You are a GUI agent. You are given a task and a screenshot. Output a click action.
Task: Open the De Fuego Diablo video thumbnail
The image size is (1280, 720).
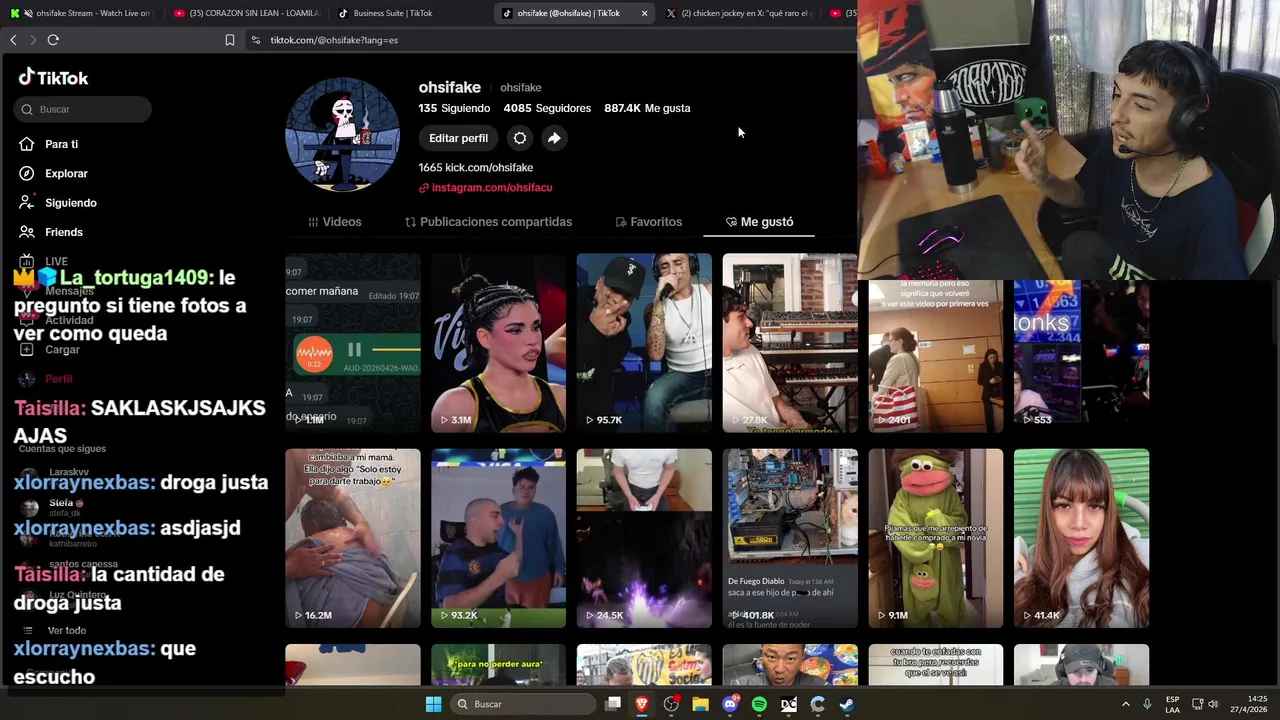coord(790,538)
